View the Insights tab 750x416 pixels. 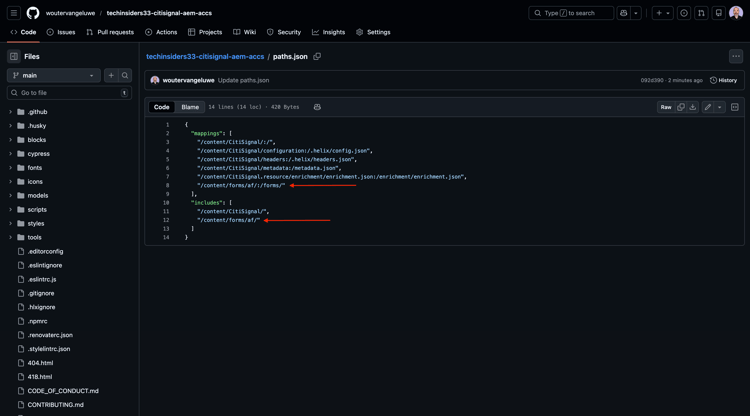click(329, 32)
